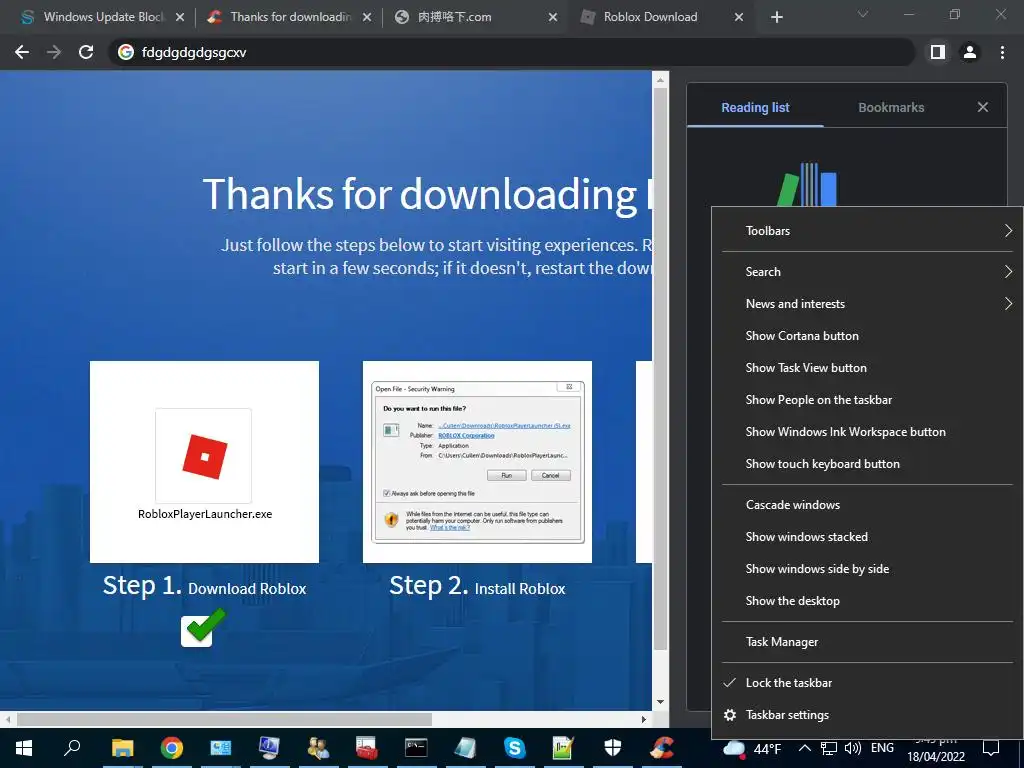Click the Step 2 security warning thumbnail

[x=477, y=462]
